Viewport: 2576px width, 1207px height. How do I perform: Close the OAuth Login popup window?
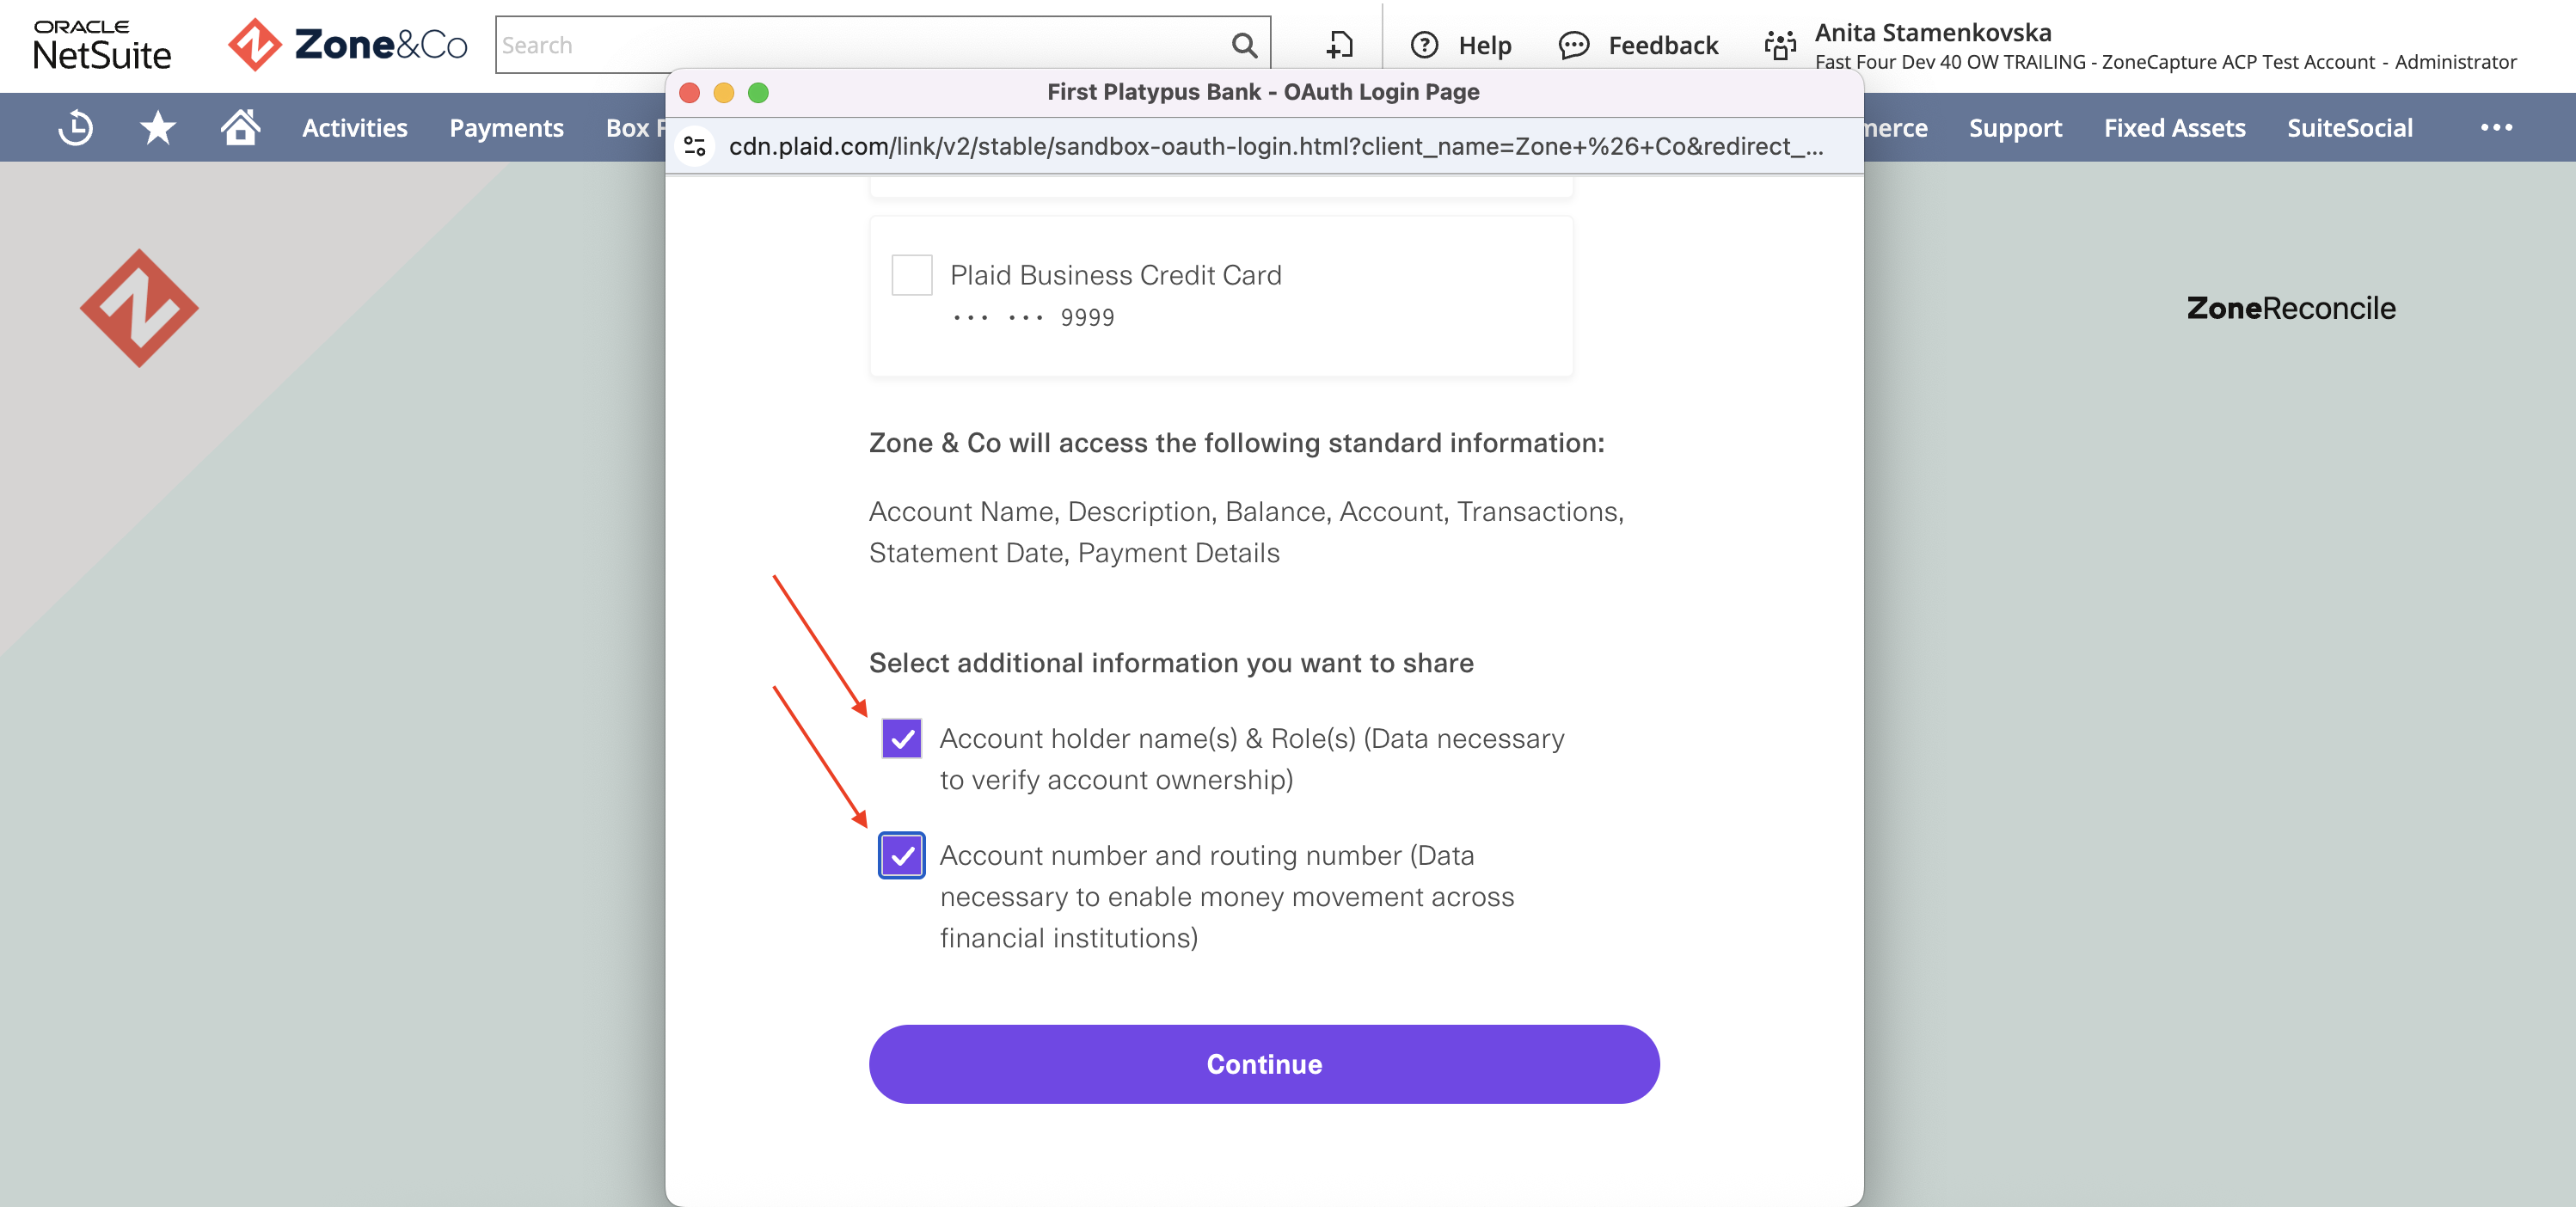pos(689,92)
